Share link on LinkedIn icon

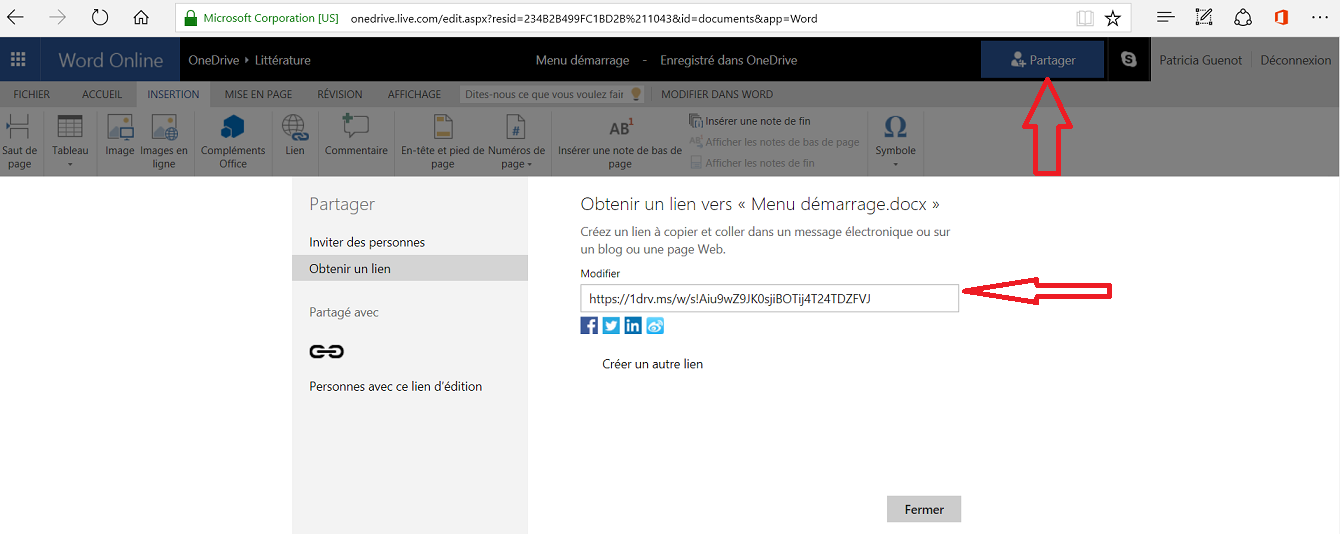pos(633,325)
